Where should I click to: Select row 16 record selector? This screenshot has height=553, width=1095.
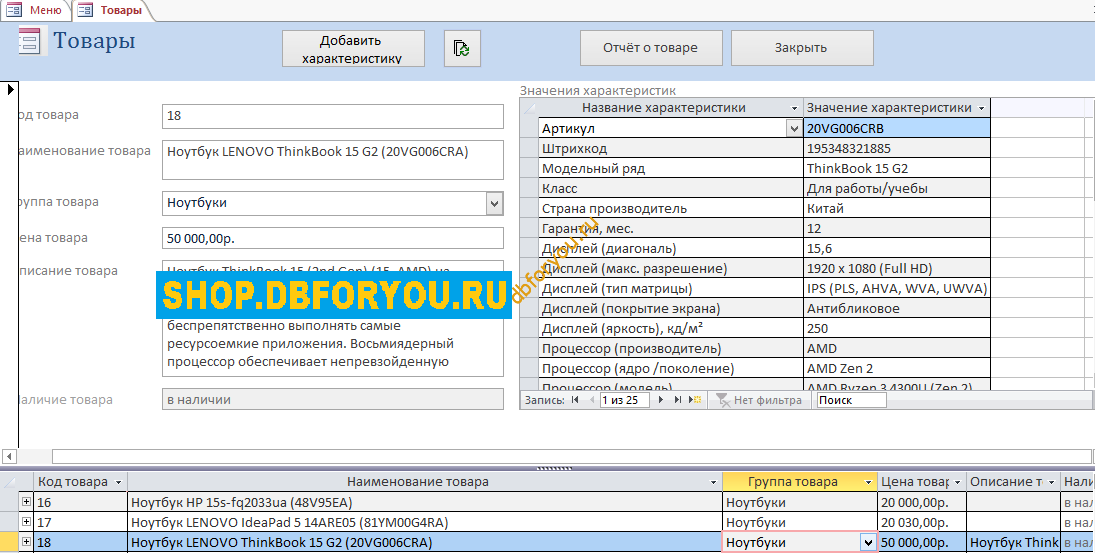tap(10, 503)
